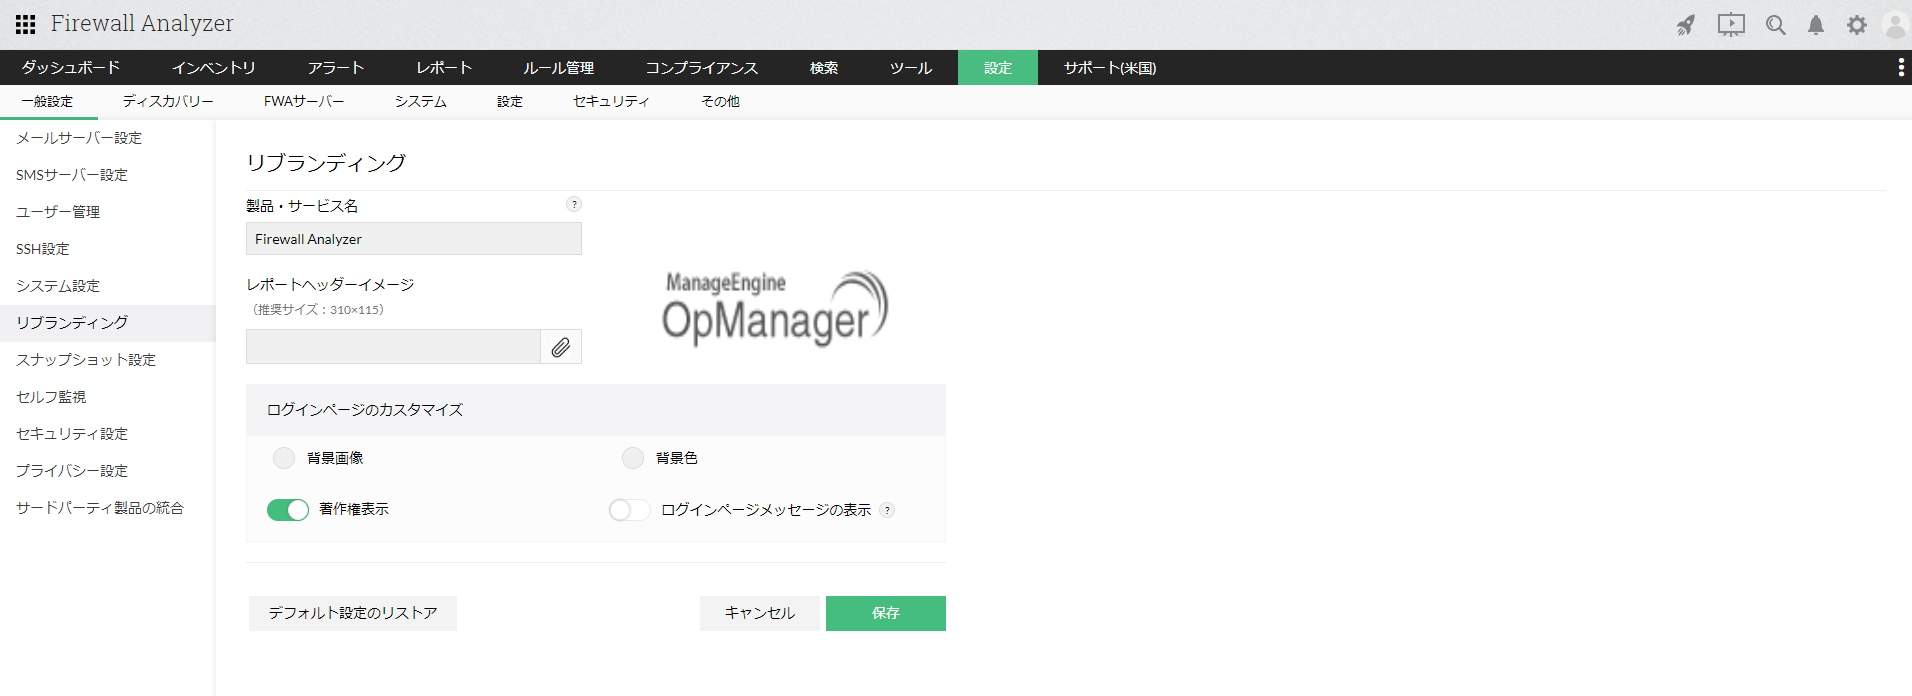Open the ダッシュボード main menu
The width and height of the screenshot is (1912, 696).
pos(71,67)
